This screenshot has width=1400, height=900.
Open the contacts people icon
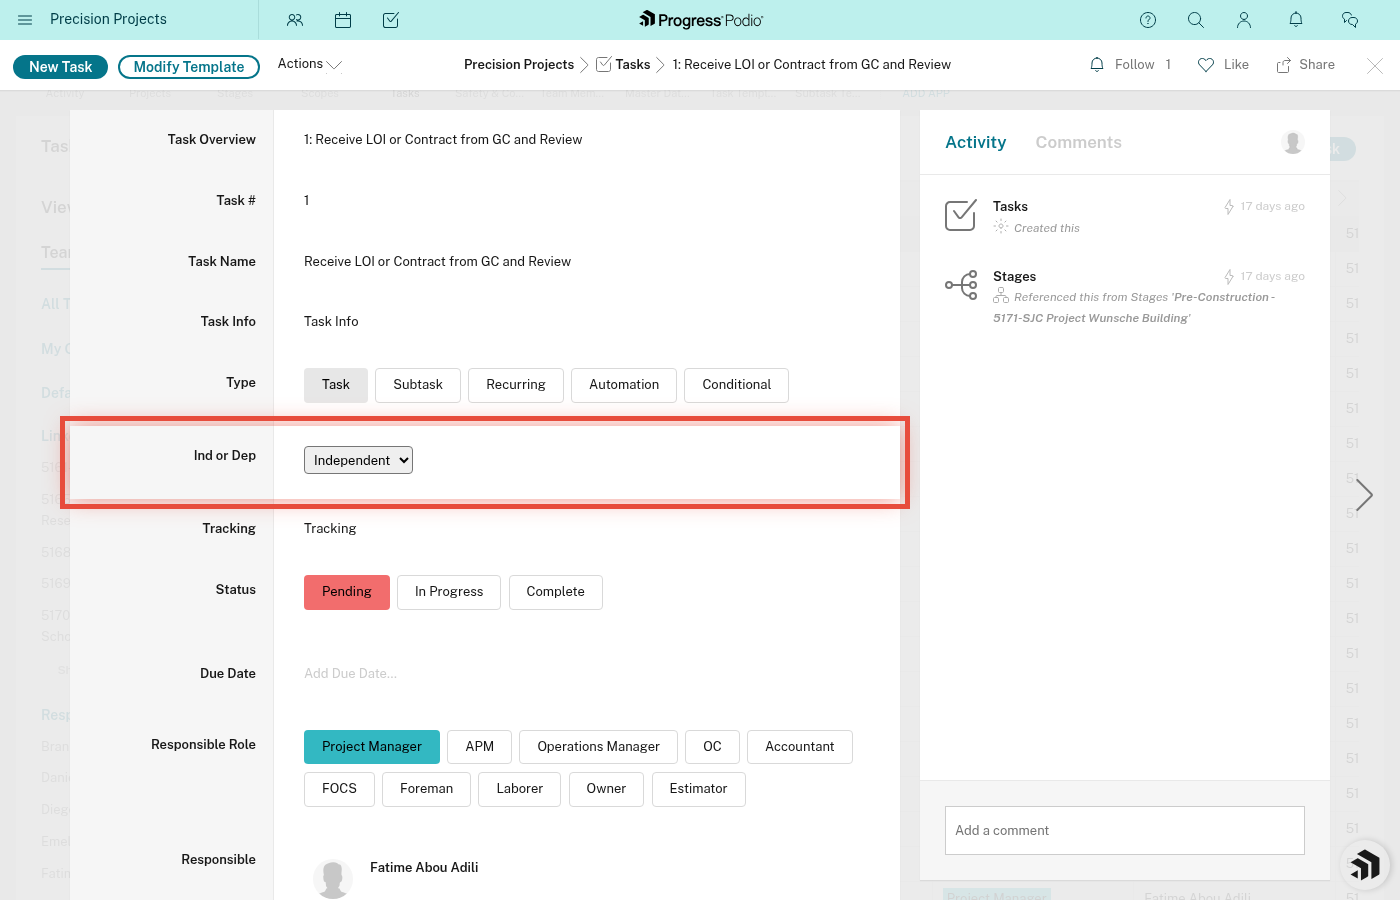(x=295, y=20)
